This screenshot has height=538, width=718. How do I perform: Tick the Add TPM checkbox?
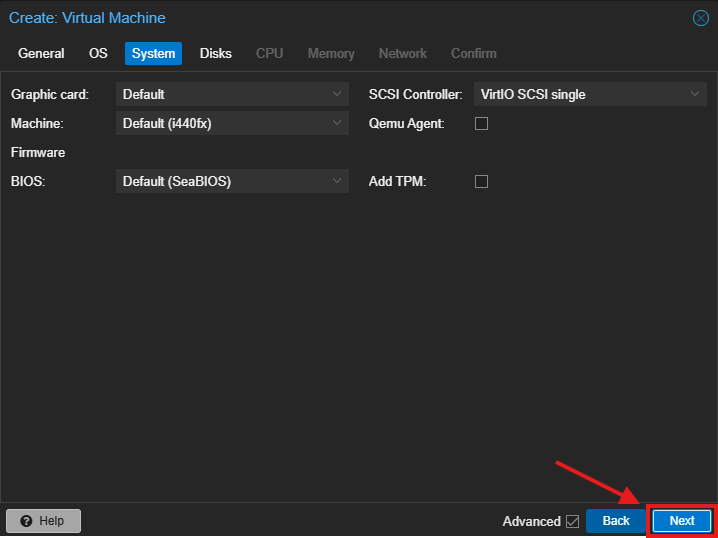coord(481,181)
